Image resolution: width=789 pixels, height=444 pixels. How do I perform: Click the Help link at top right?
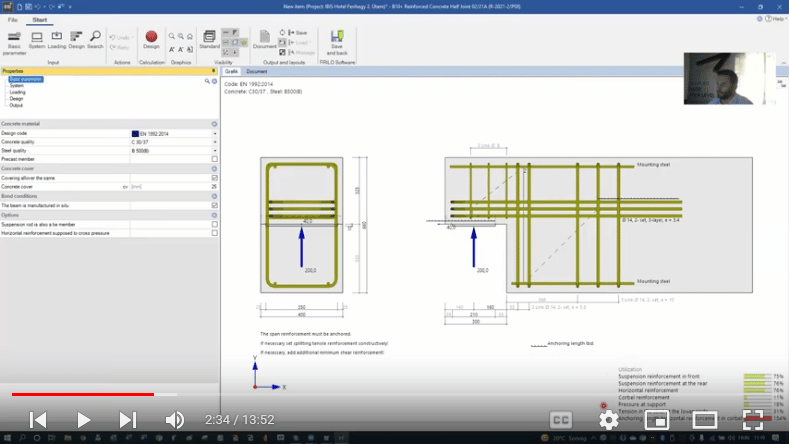click(777, 19)
